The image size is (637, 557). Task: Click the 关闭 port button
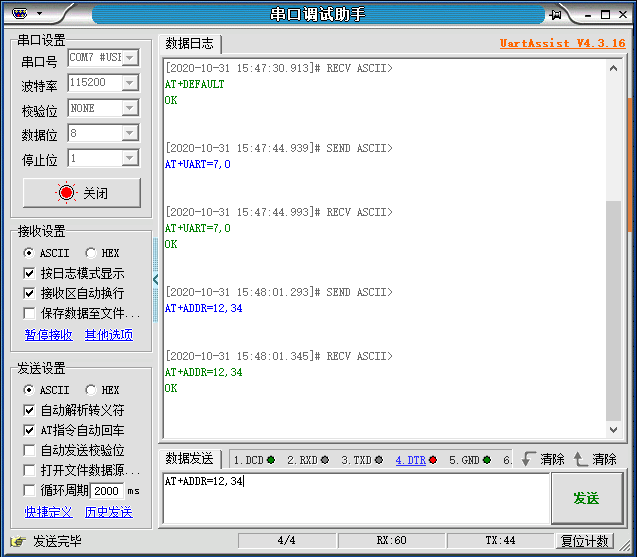click(82, 193)
